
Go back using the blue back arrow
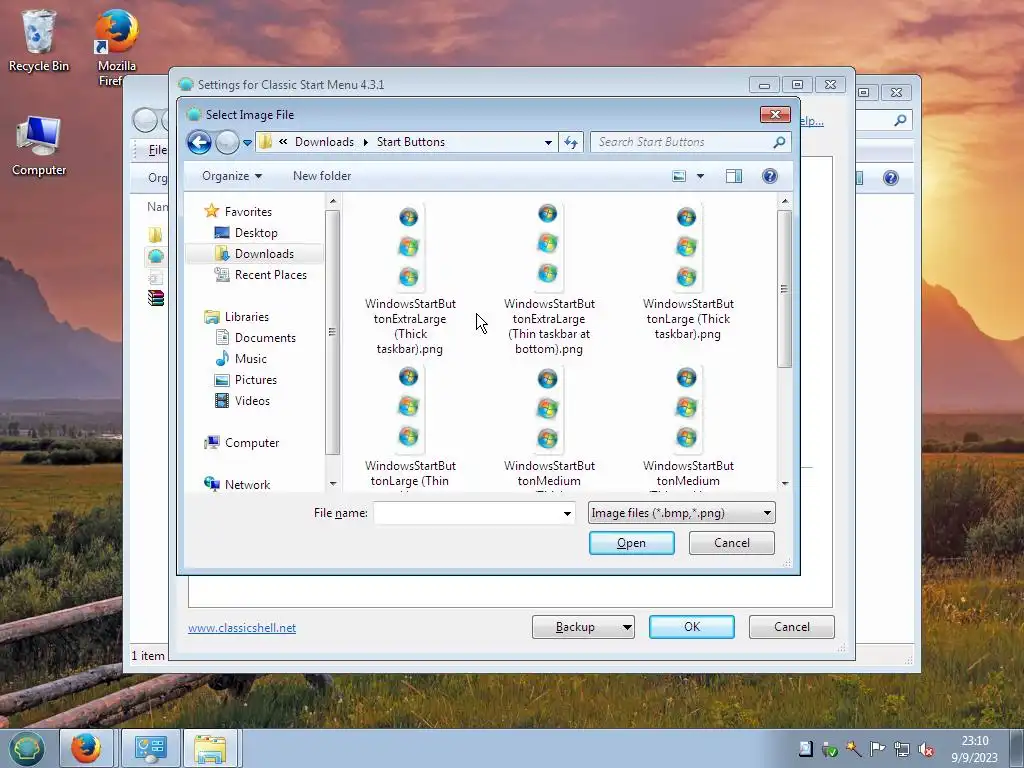[x=199, y=142]
